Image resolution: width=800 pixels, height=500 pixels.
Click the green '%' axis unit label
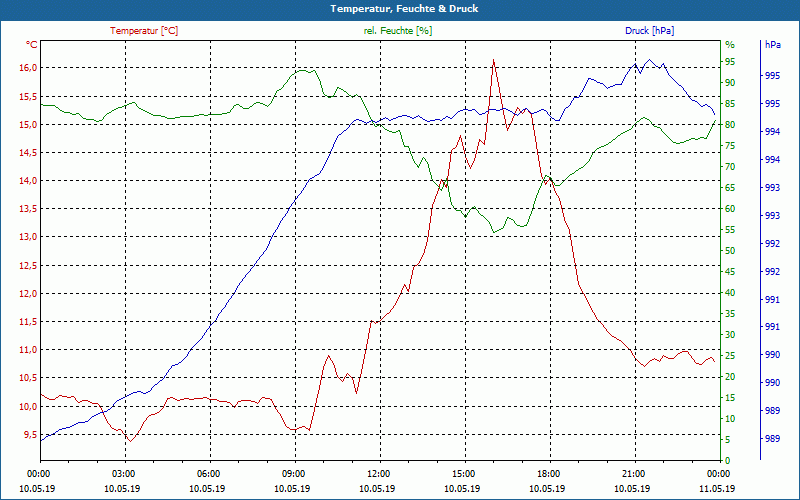tap(730, 45)
